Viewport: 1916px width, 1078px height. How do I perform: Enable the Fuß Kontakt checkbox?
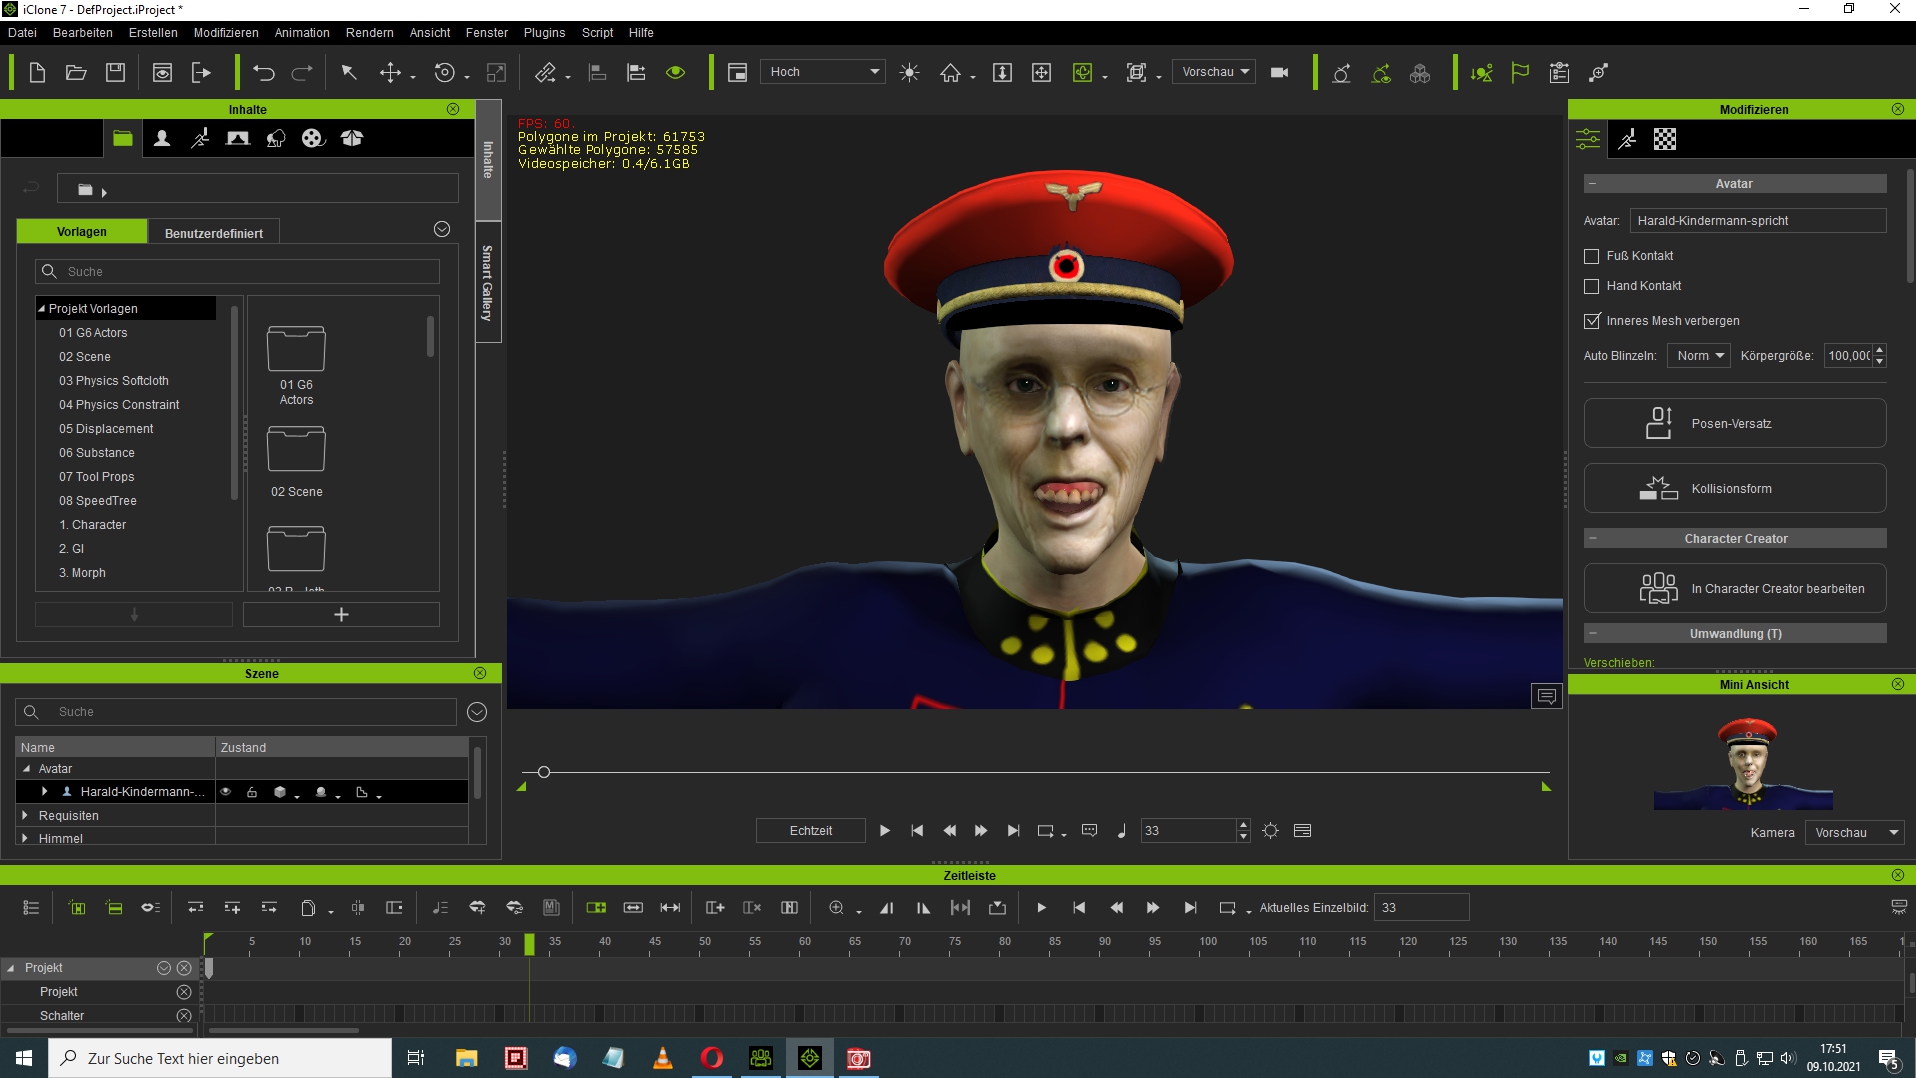click(x=1592, y=256)
